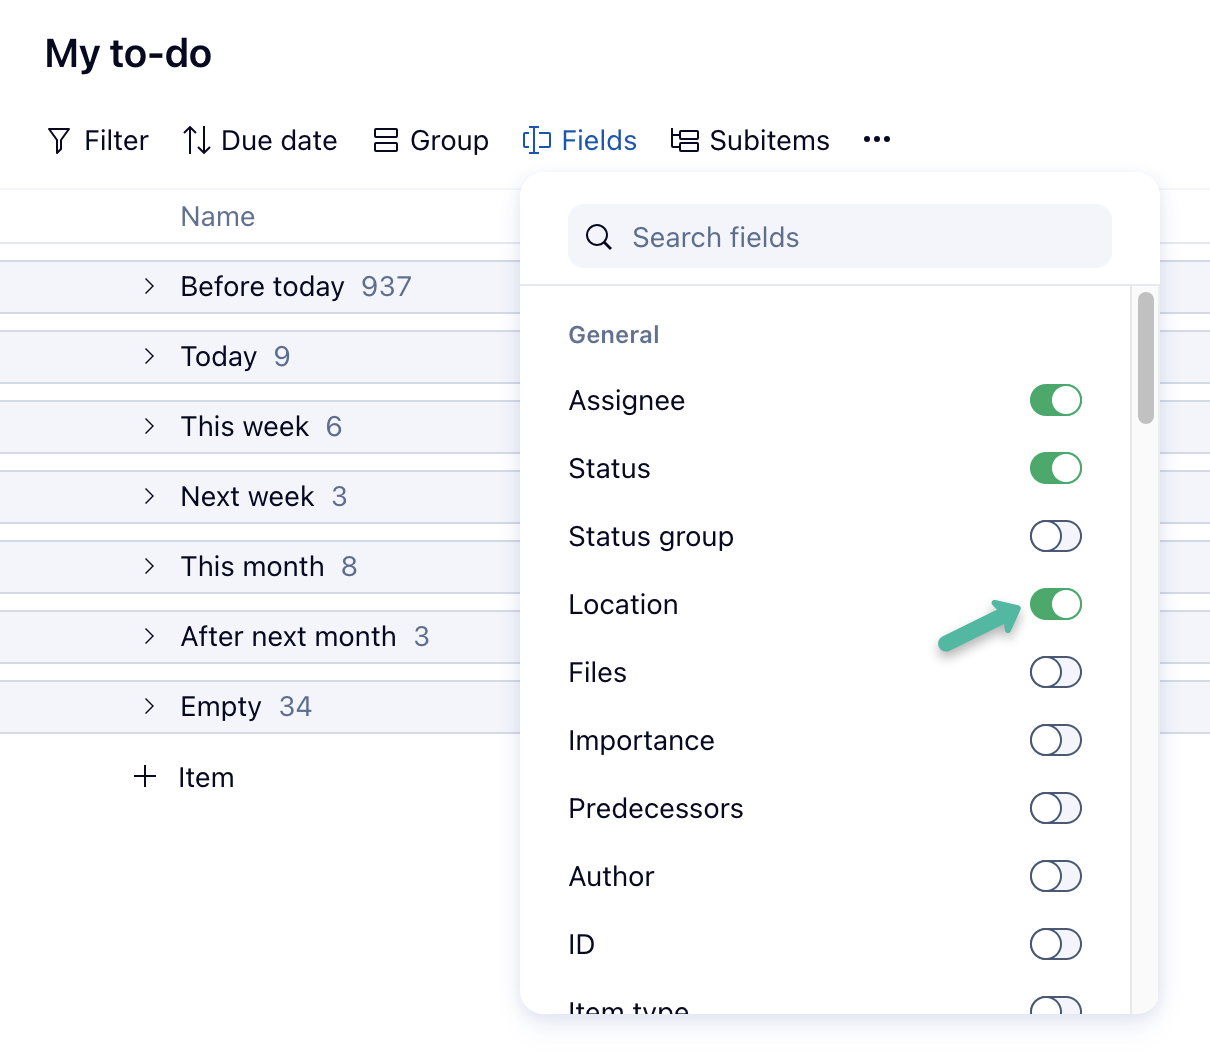Expand the This week group

click(149, 426)
